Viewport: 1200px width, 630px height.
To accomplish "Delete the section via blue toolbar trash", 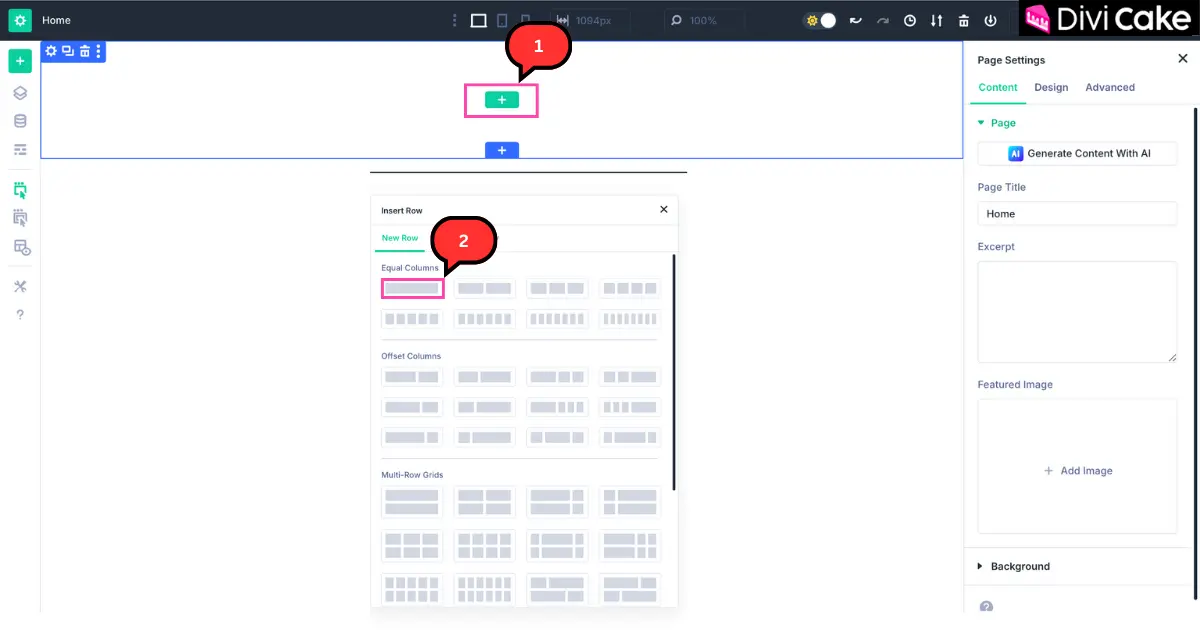I will point(84,51).
